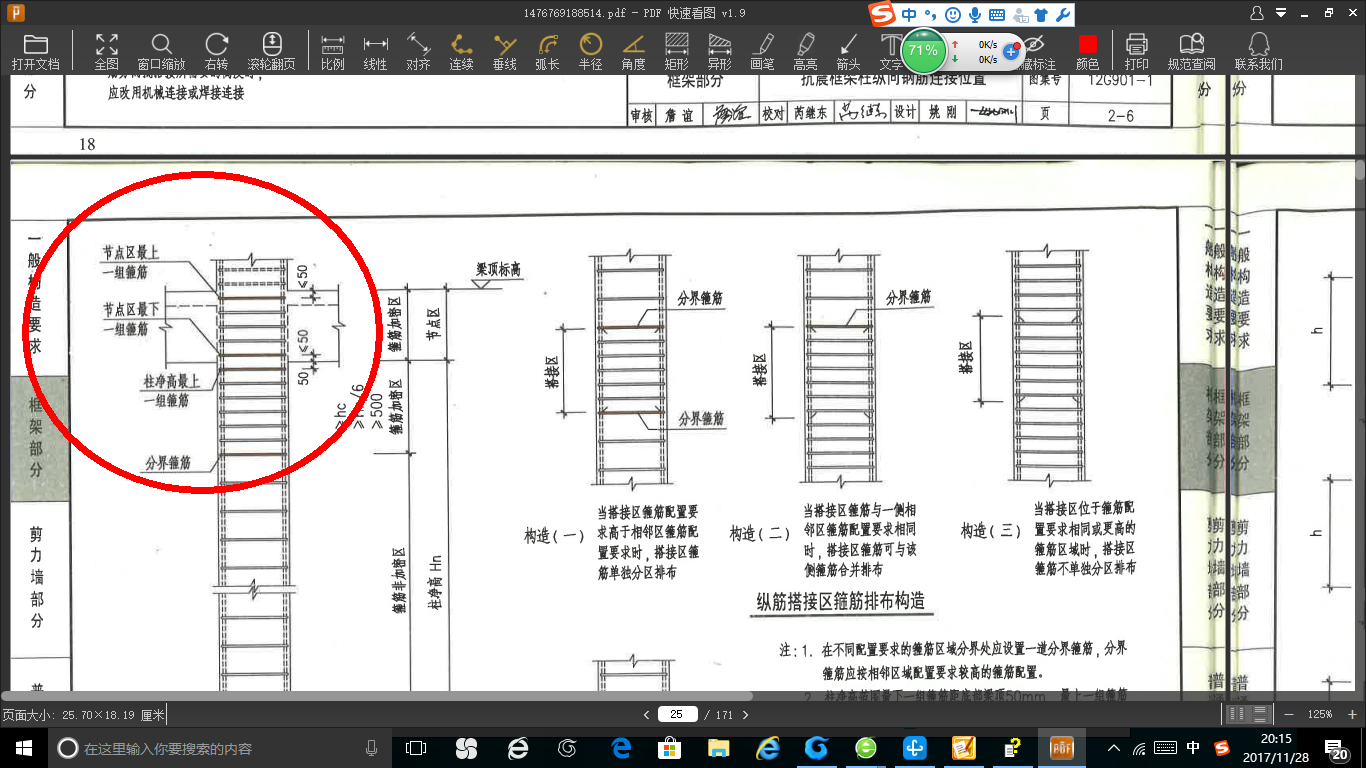Screen dimensions: 1366x768
Task: Toggle annotation visibility with the eye icon
Action: pos(1036,45)
